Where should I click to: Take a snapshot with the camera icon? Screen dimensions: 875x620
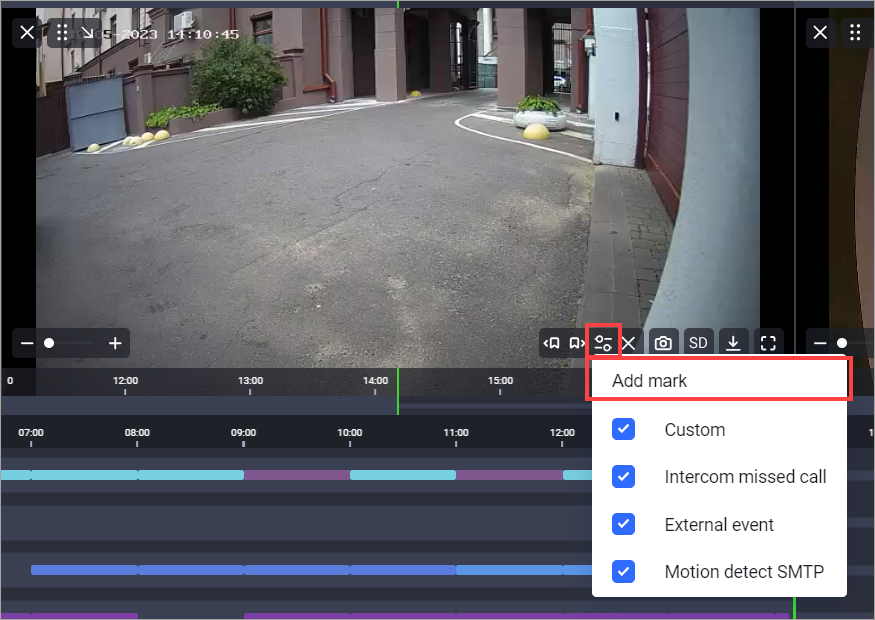[663, 343]
